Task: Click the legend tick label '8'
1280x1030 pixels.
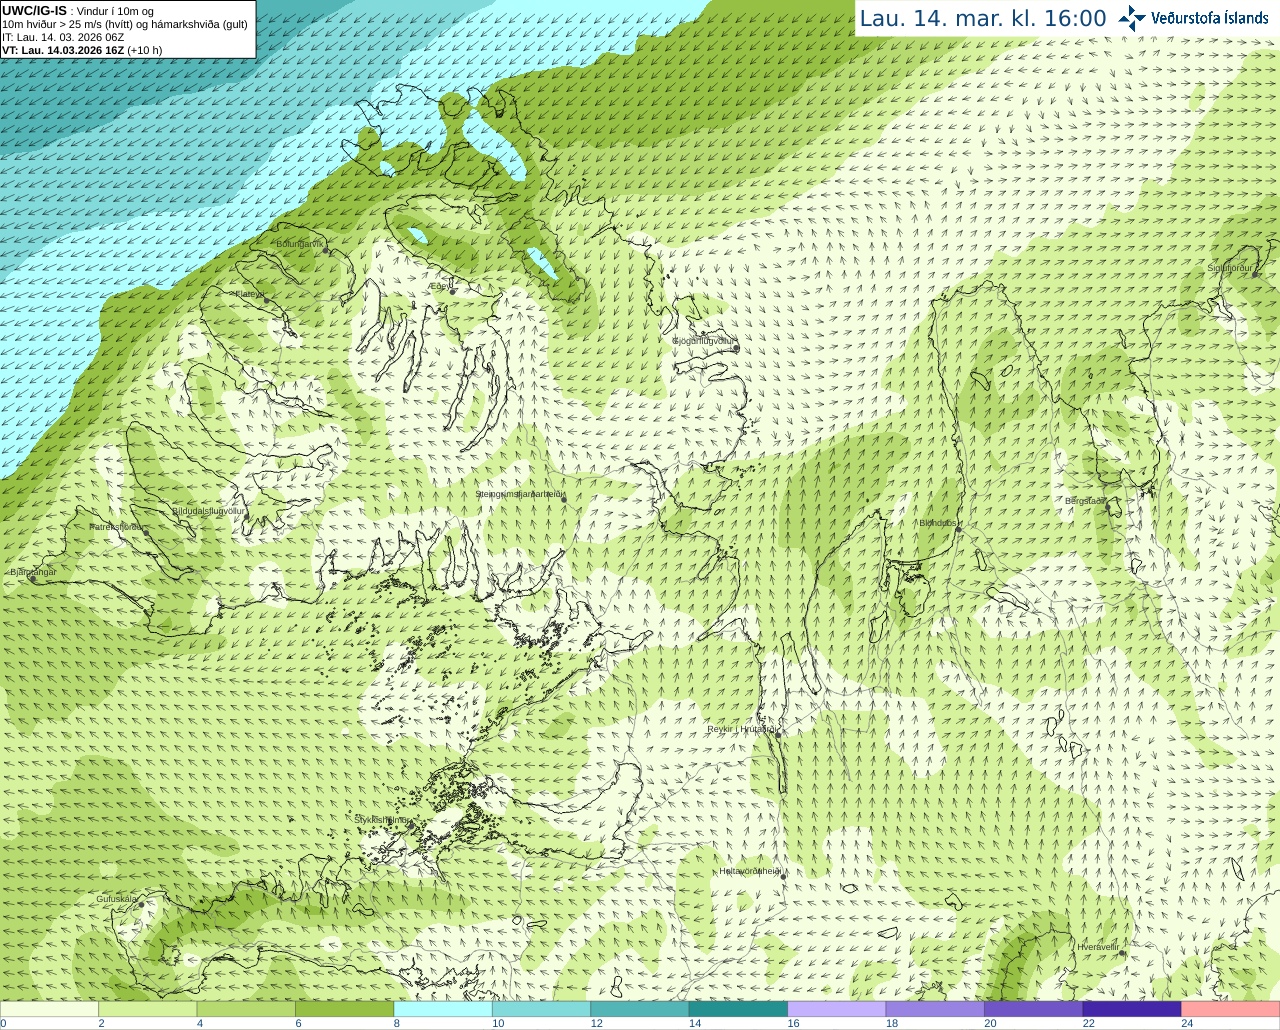Action: pos(397,1023)
